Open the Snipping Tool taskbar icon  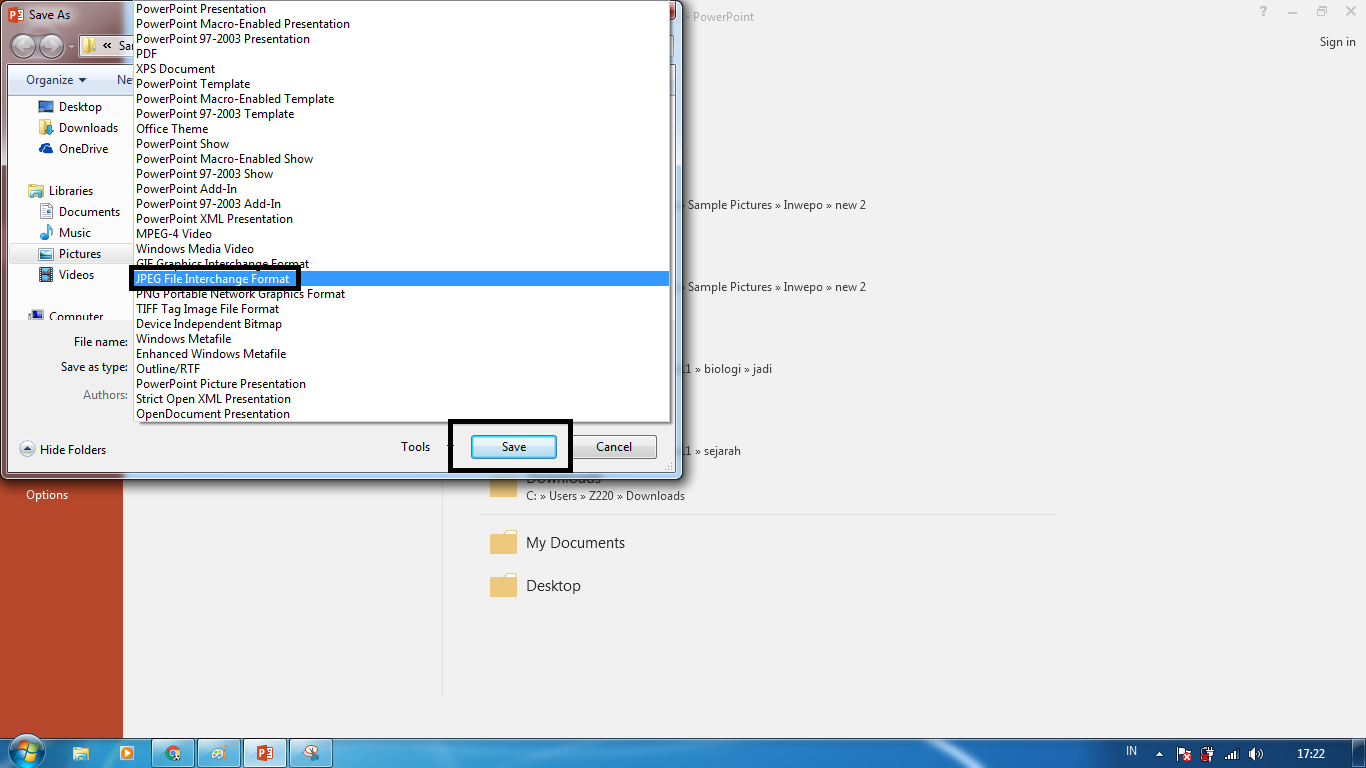point(311,753)
